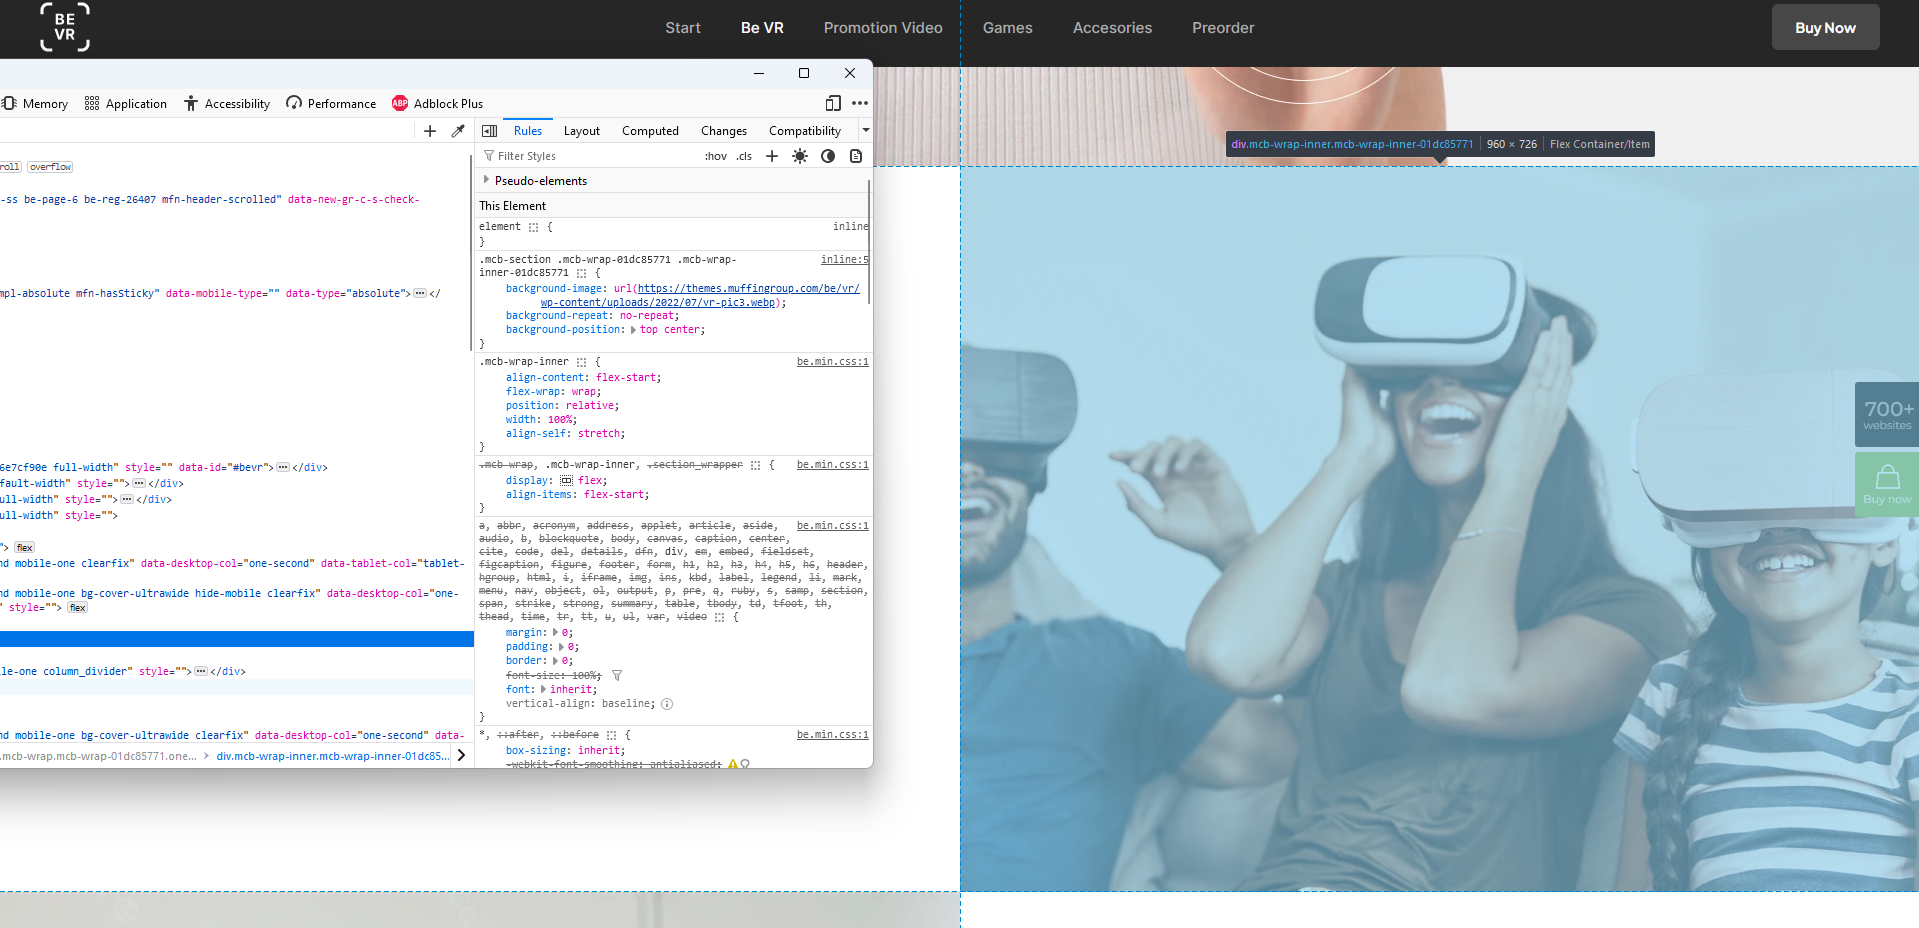Switch to the Computed tab

pos(650,131)
